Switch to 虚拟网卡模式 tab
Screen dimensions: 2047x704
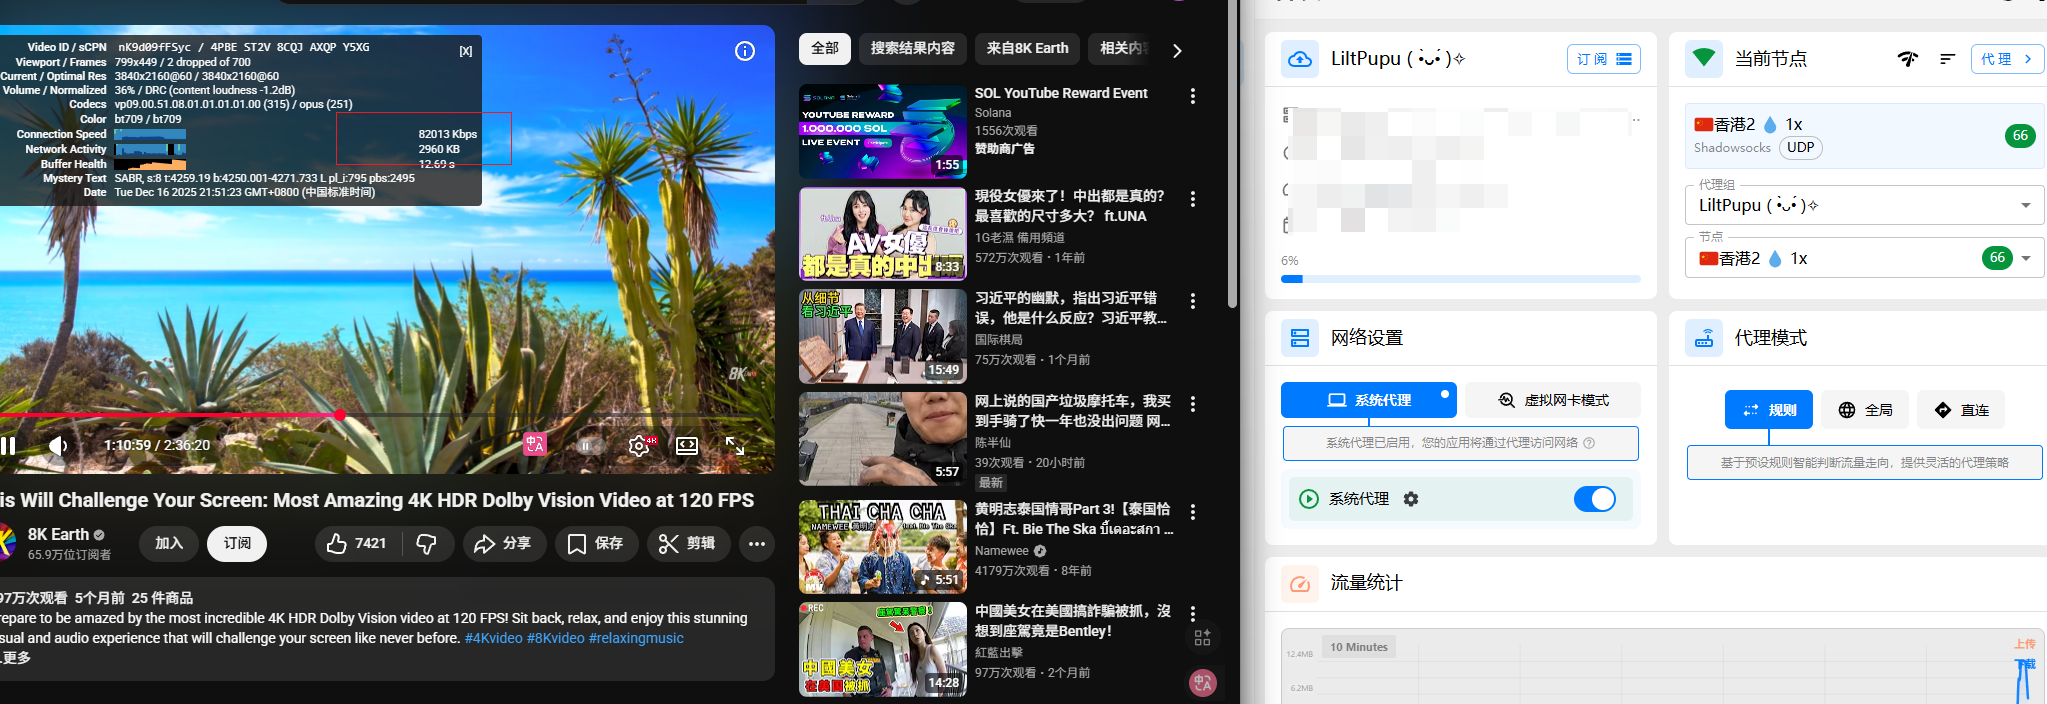pos(1553,400)
